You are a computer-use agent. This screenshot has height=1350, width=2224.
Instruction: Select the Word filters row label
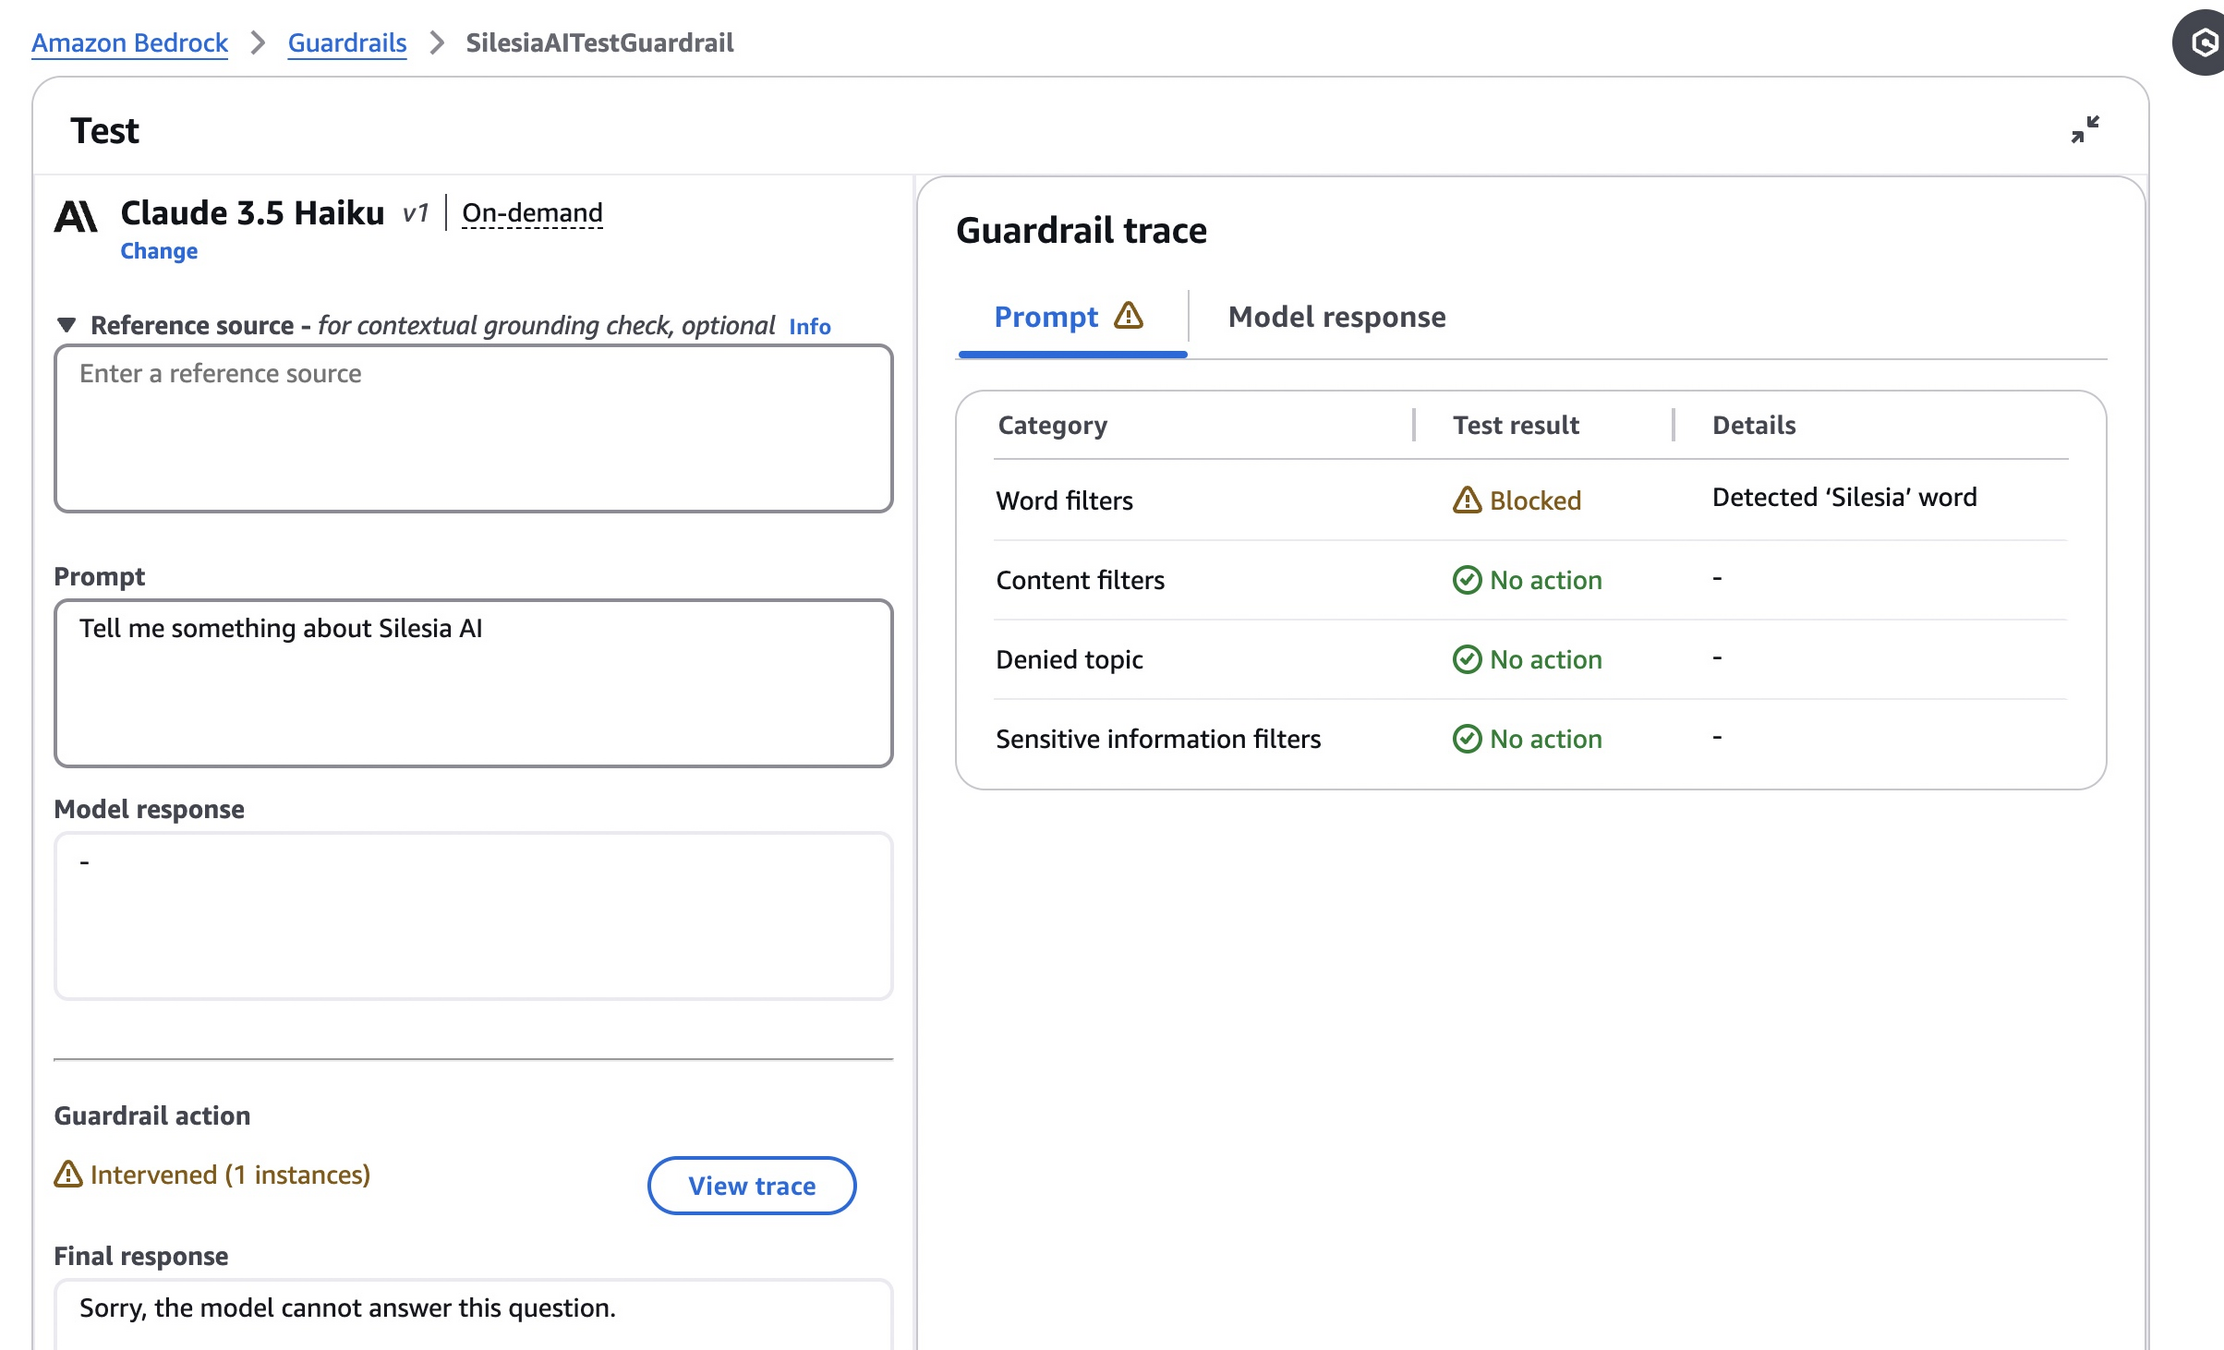coord(1064,501)
